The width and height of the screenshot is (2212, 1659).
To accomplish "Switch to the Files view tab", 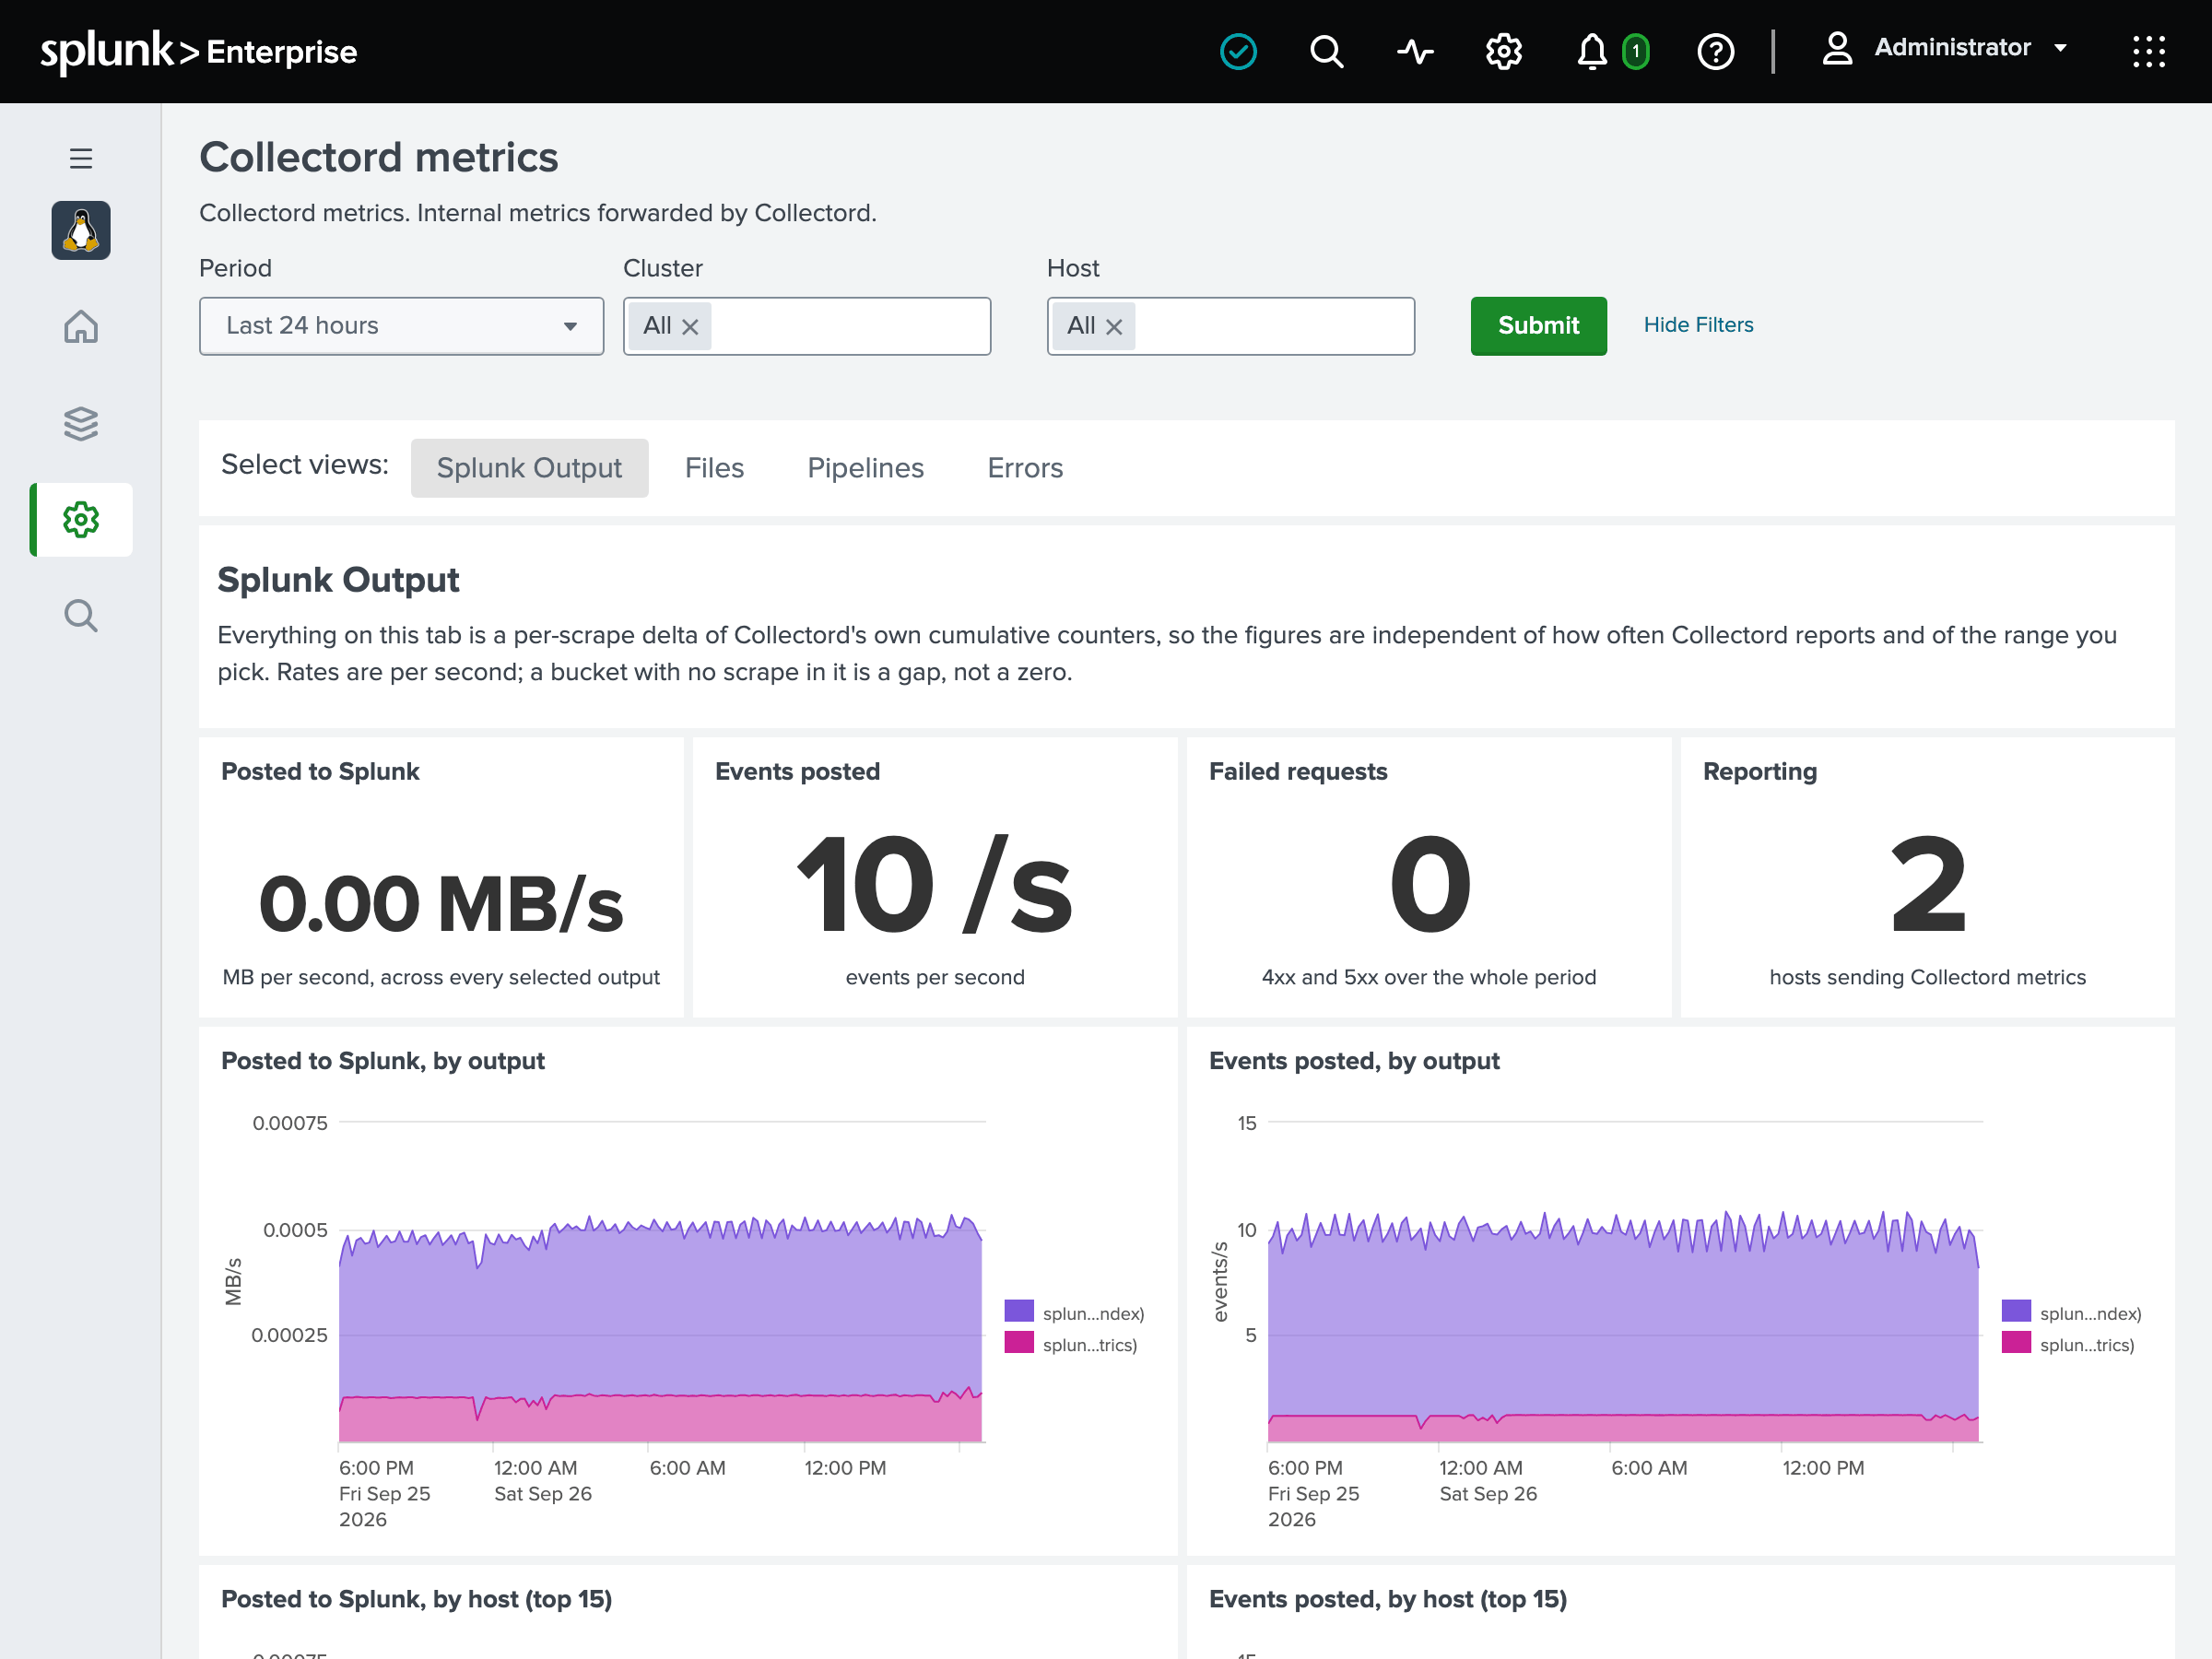I will tap(714, 467).
